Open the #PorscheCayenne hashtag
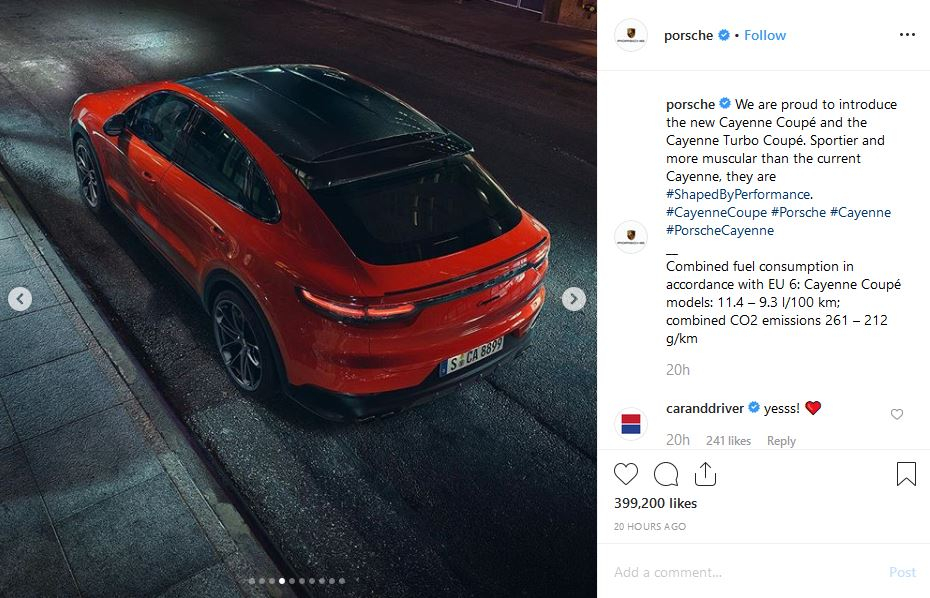The image size is (930, 598). point(719,230)
